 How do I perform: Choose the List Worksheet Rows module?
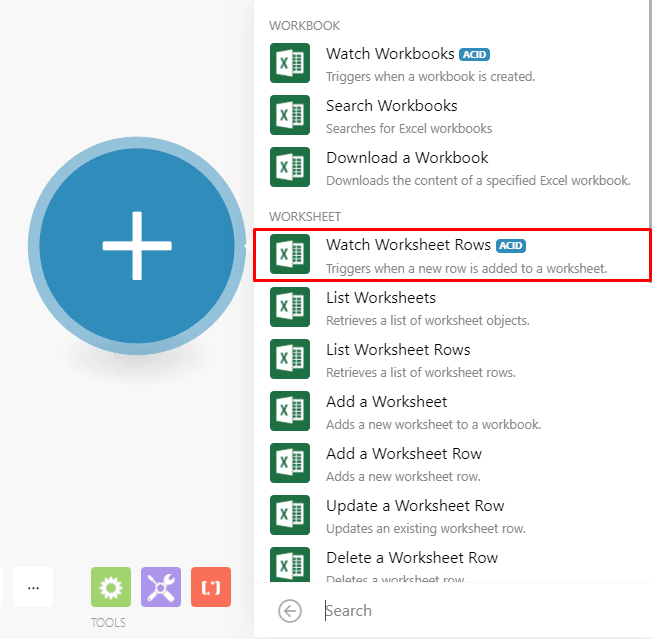point(452,360)
